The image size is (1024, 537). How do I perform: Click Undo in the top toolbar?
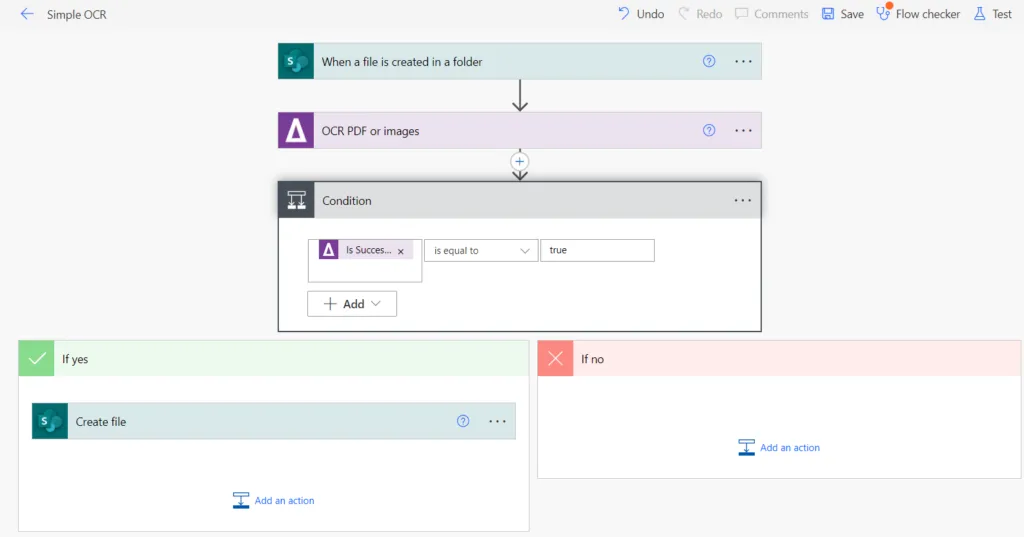pos(640,14)
